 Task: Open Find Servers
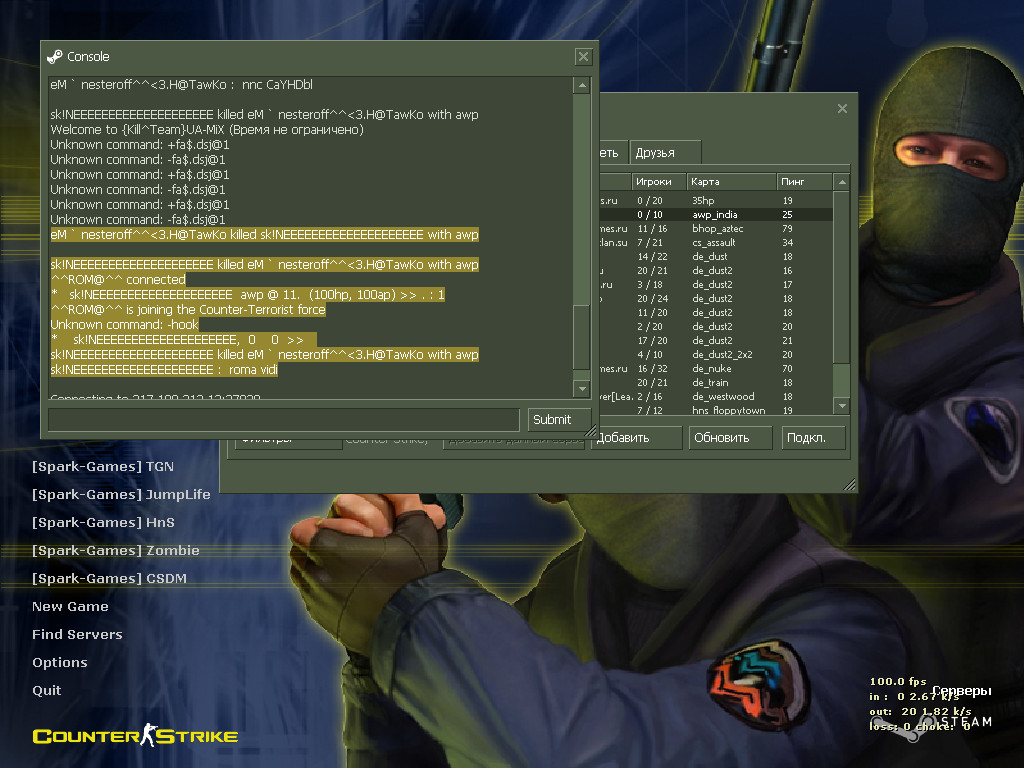[77, 635]
